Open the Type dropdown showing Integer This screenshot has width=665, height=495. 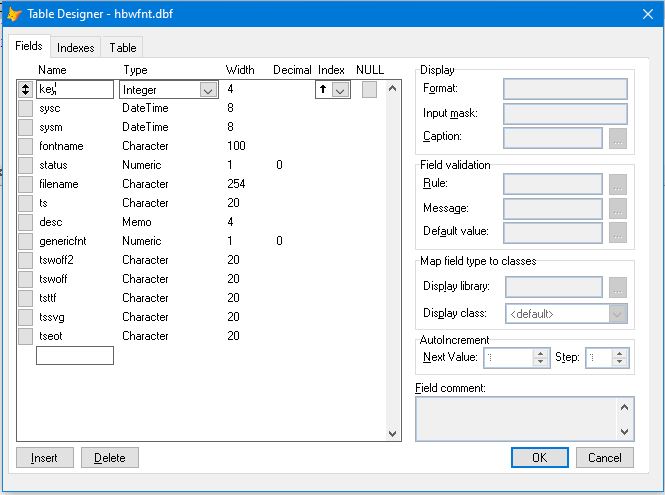click(208, 90)
